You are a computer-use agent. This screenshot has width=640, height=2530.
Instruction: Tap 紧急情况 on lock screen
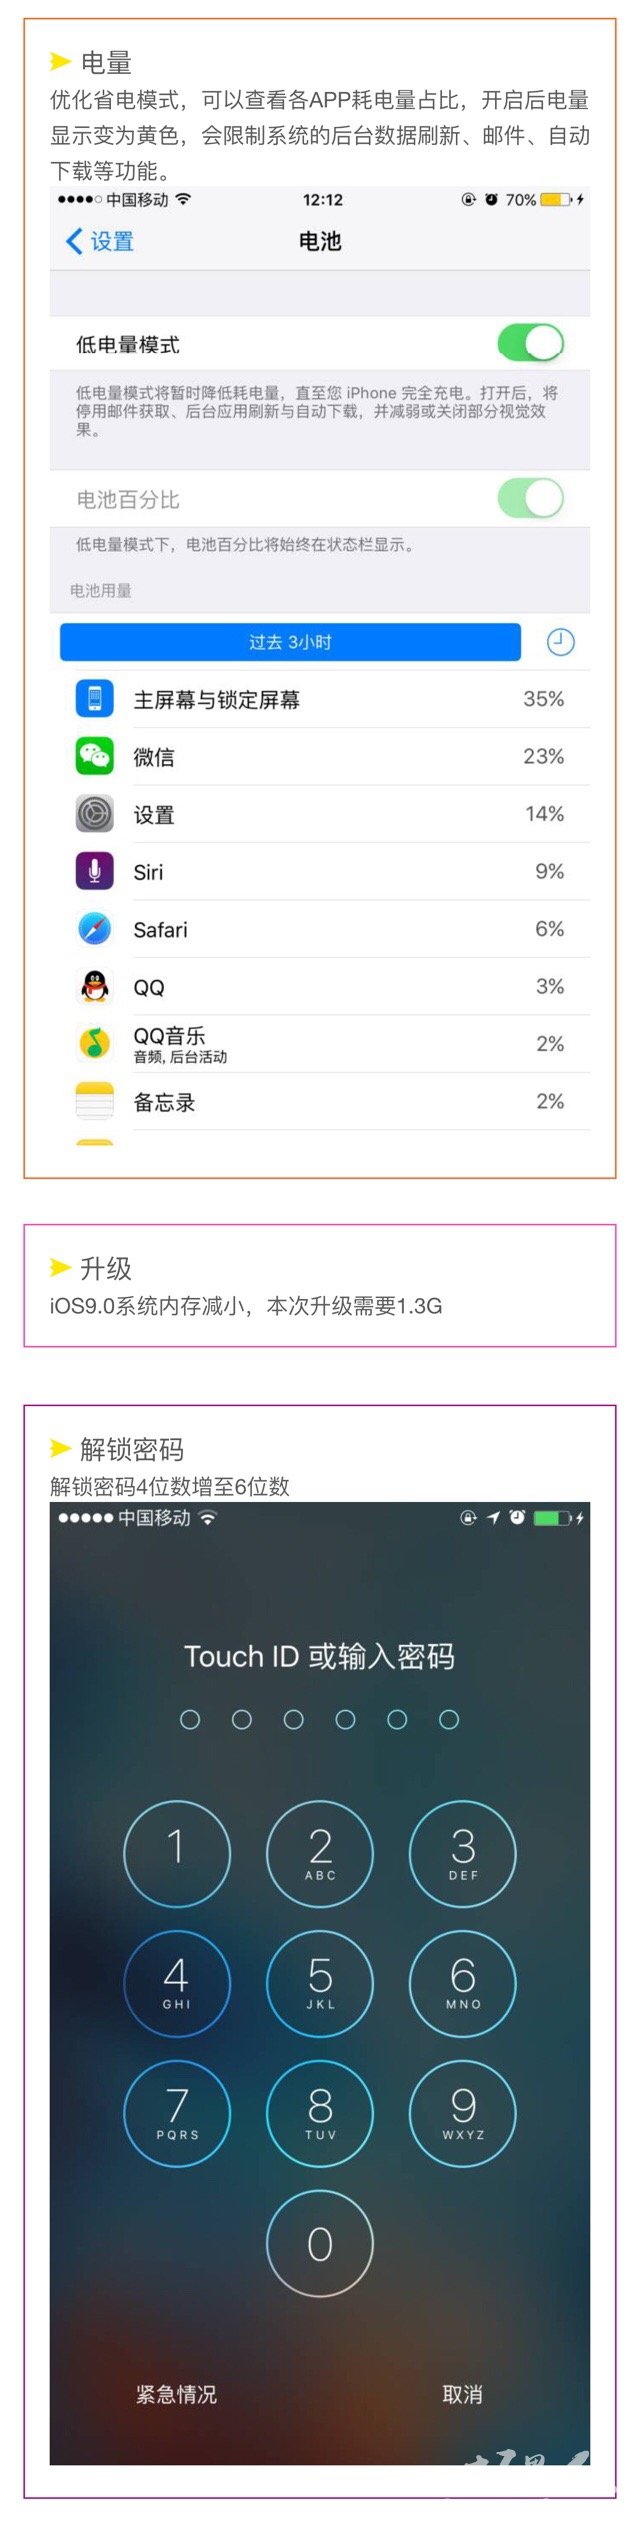[176, 2394]
